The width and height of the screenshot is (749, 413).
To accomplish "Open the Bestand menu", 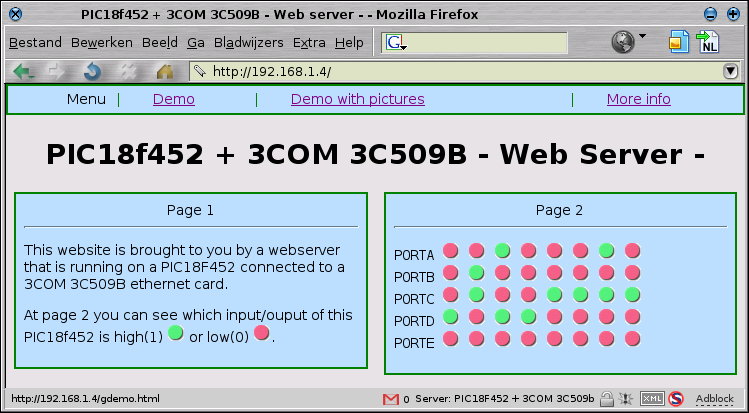I will click(35, 43).
